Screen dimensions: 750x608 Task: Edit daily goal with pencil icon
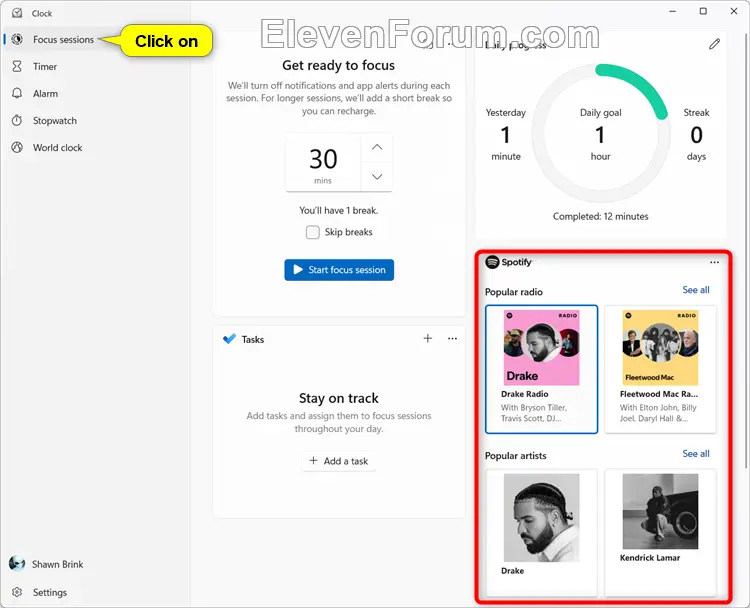pos(715,44)
